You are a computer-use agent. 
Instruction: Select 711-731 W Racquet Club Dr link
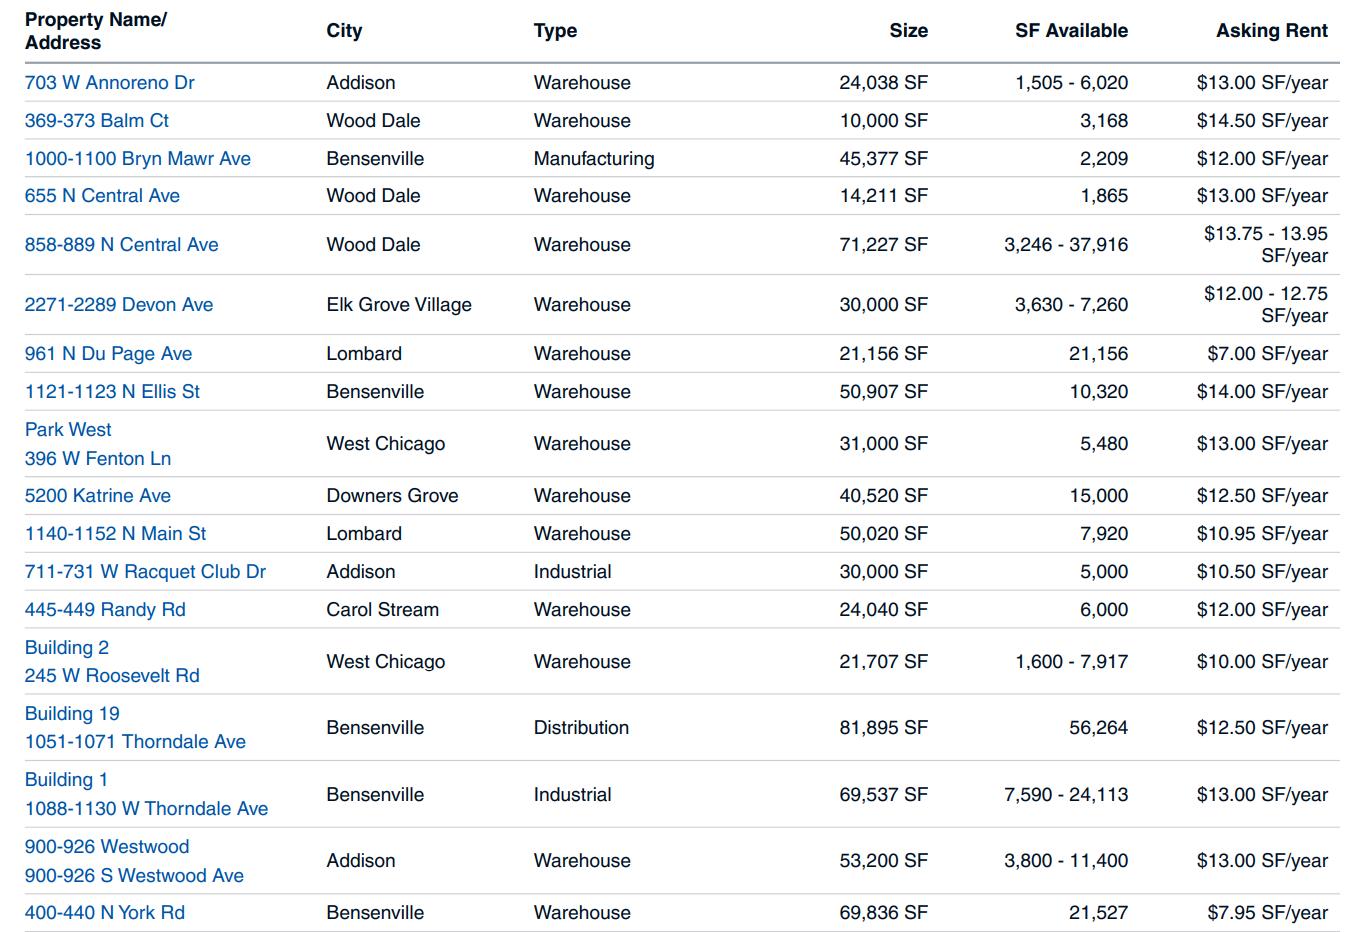[145, 572]
